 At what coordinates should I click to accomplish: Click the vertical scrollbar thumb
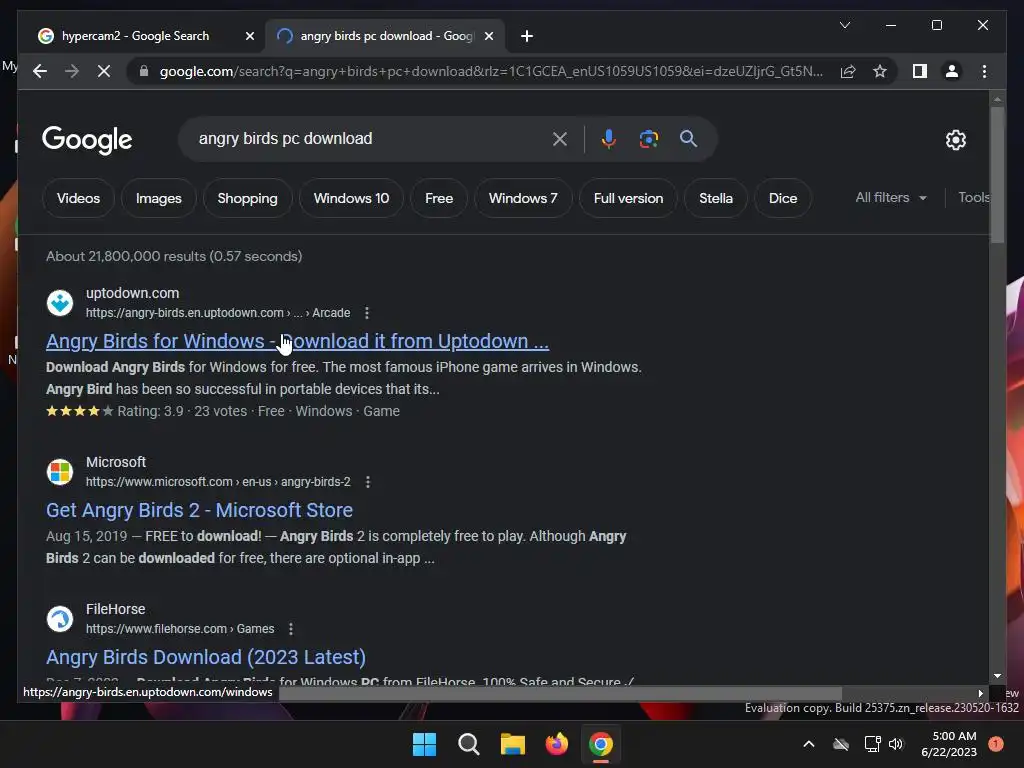coord(997,175)
